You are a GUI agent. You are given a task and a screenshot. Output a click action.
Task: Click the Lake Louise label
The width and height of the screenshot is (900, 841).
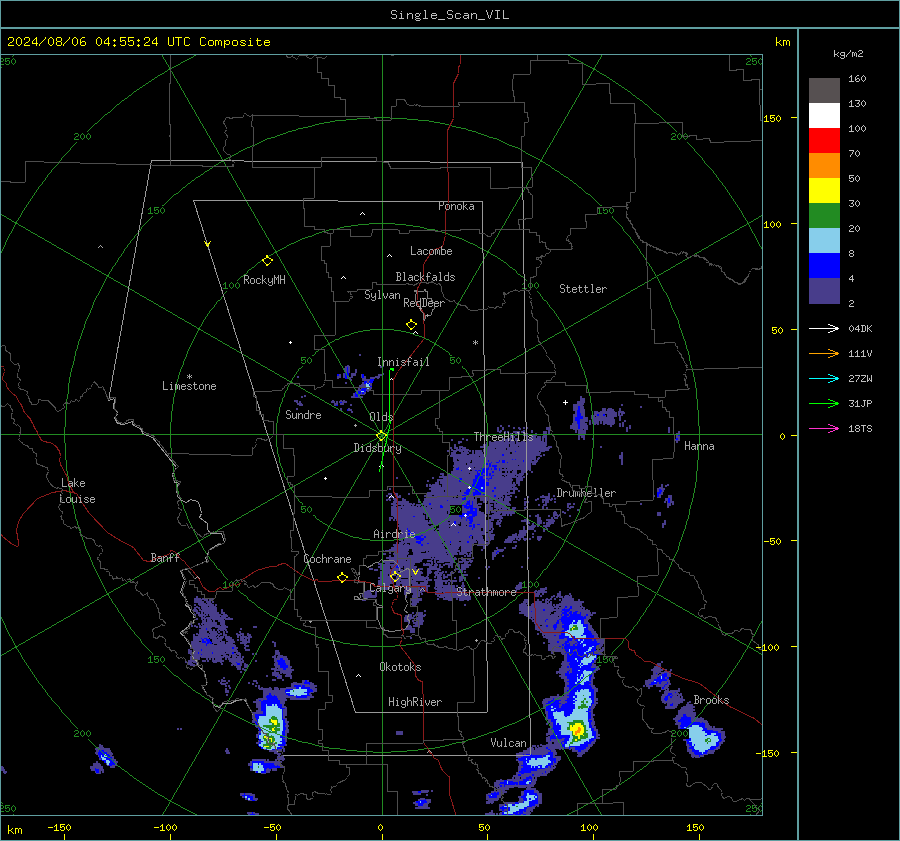point(77,491)
